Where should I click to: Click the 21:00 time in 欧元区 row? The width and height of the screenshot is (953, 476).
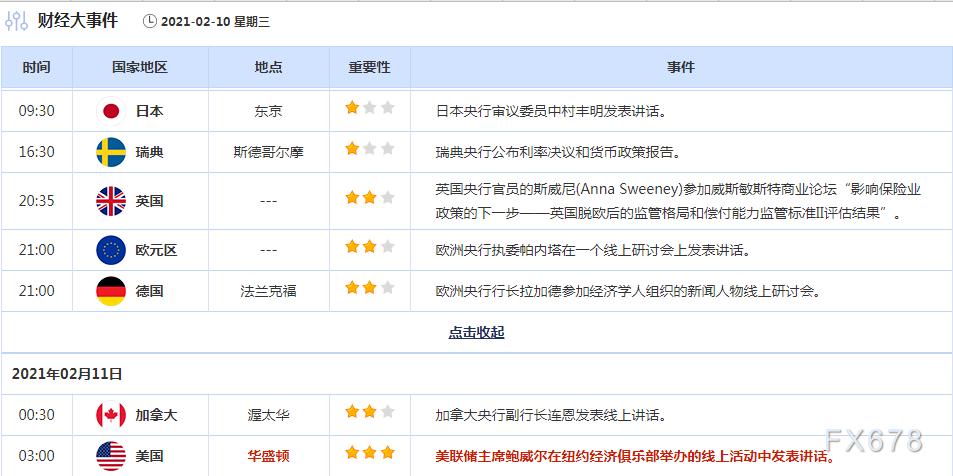pyautogui.click(x=36, y=250)
